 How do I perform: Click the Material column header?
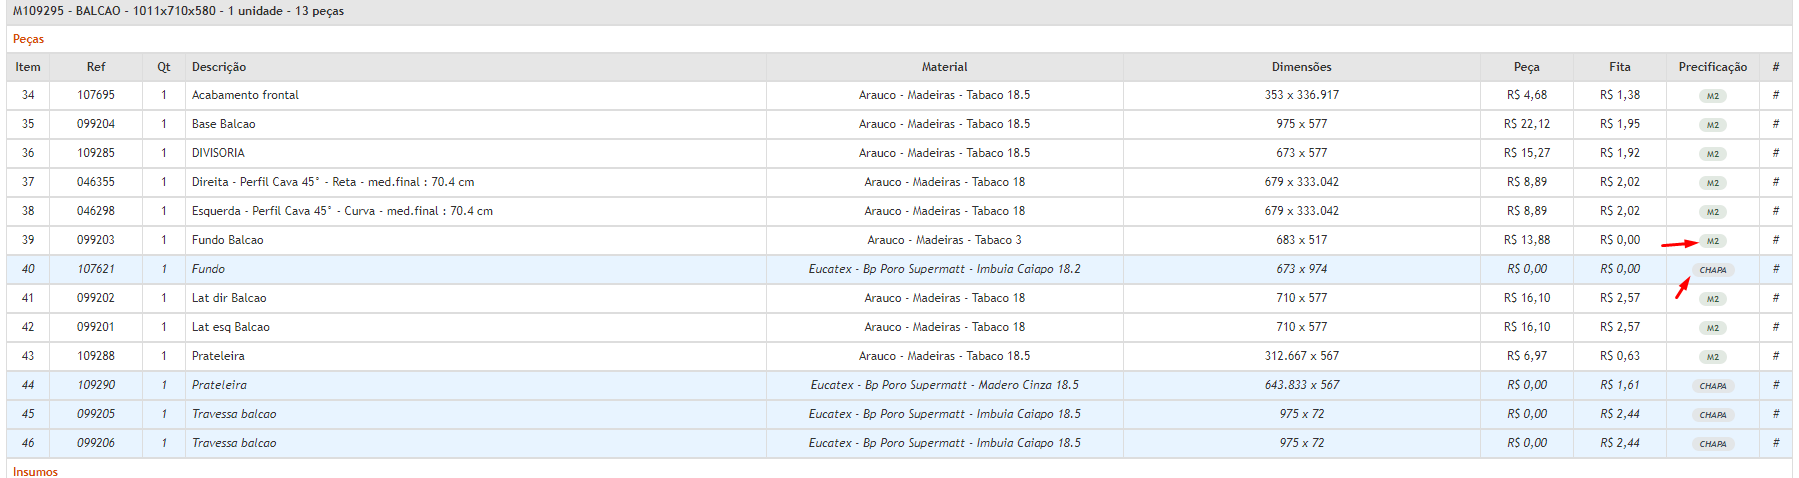pyautogui.click(x=944, y=67)
